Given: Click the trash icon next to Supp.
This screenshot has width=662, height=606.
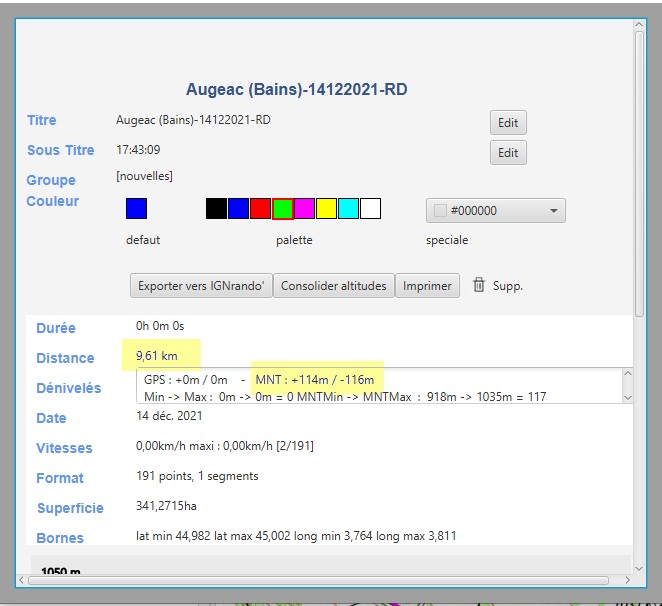Looking at the screenshot, I should [479, 285].
